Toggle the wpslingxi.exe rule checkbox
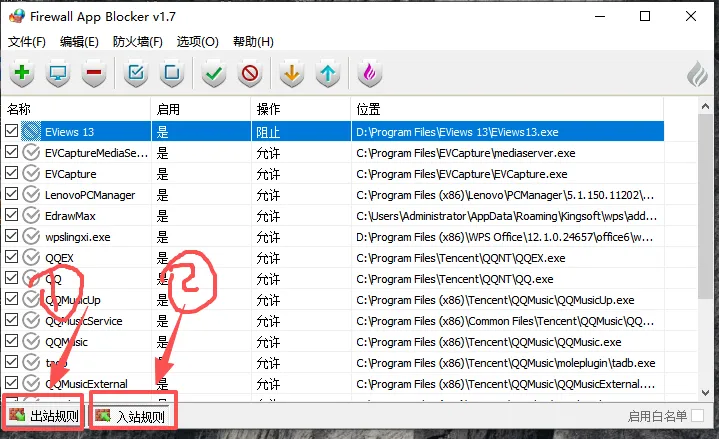Screen dimensions: 719x439 [11, 236]
